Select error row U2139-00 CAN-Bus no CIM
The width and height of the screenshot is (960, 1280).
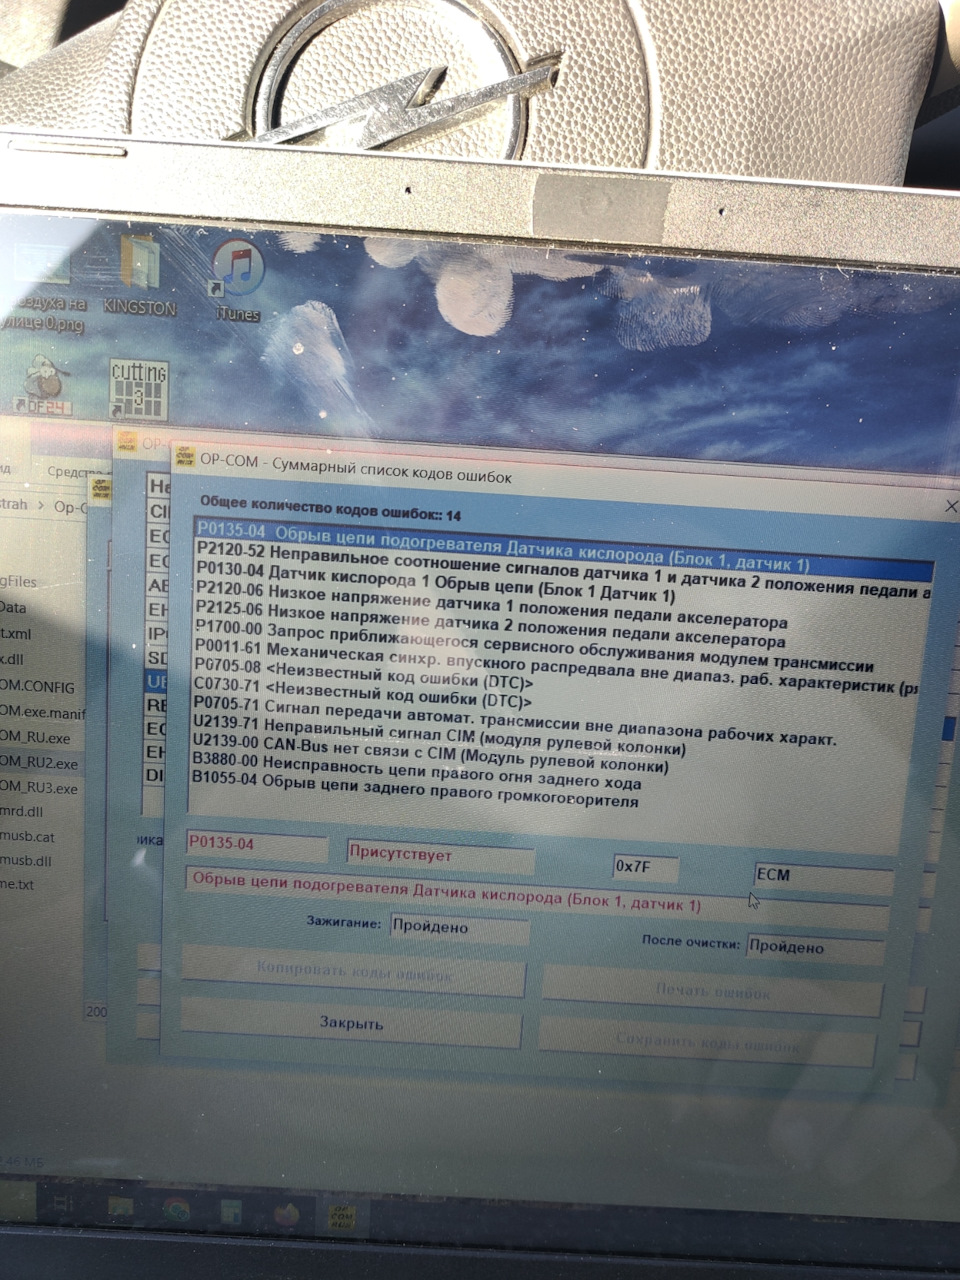430,754
